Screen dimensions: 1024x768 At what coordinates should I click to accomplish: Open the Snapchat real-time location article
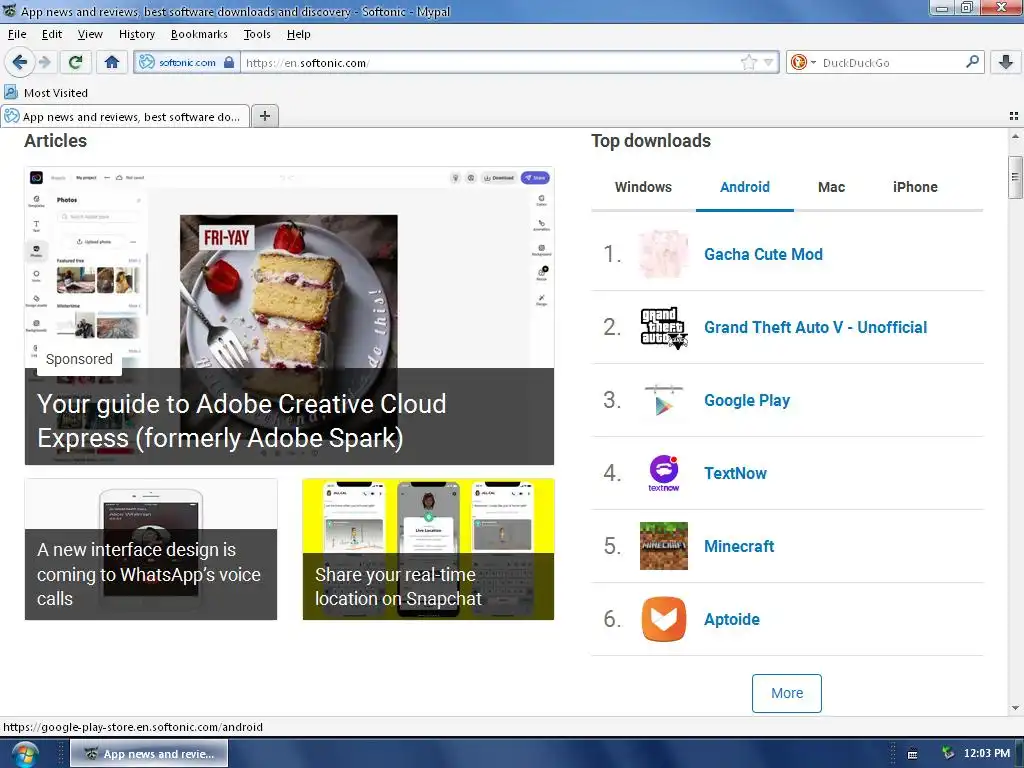coord(428,549)
